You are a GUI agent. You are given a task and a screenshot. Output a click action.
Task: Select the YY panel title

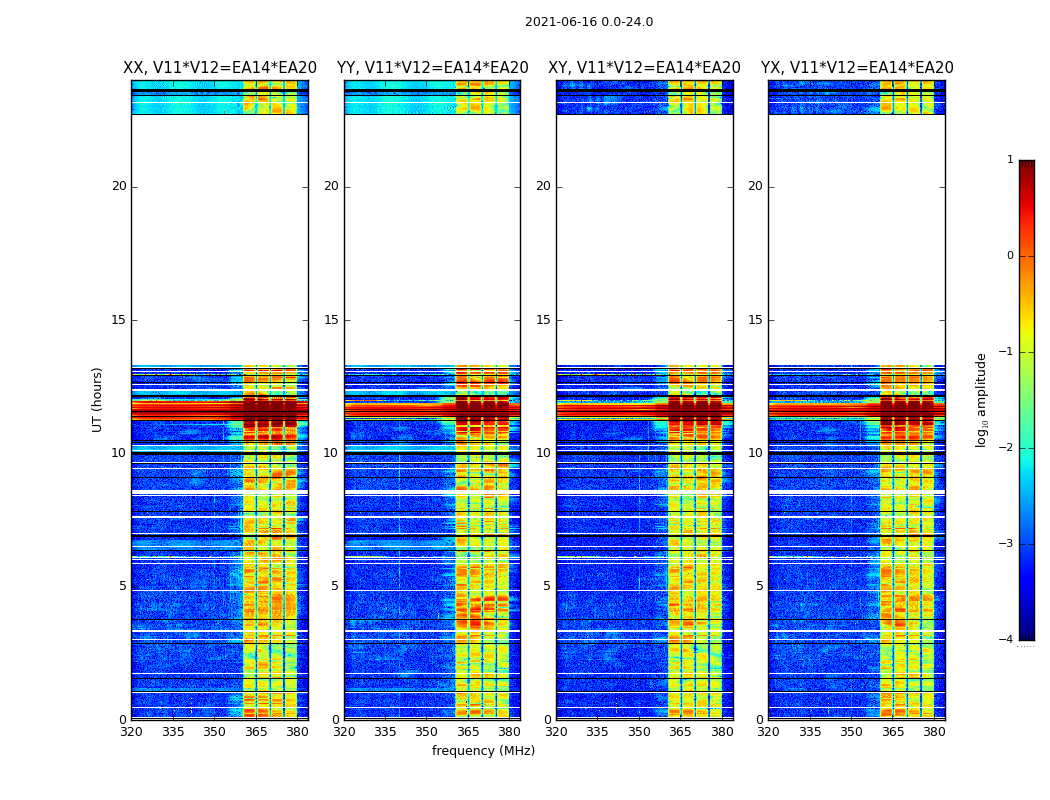click(432, 68)
